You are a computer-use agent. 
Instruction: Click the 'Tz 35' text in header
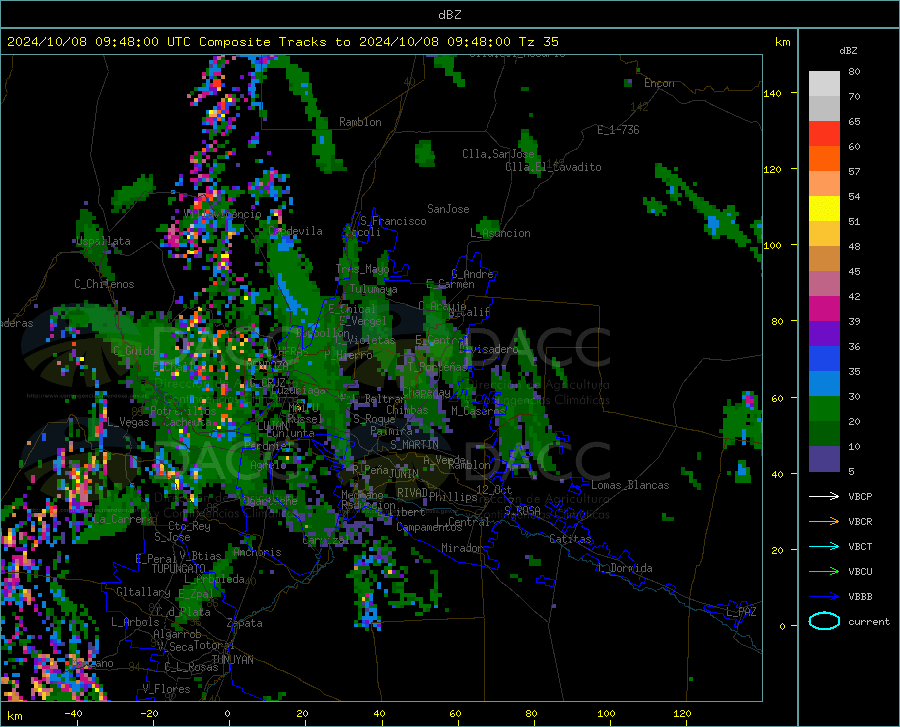point(538,42)
